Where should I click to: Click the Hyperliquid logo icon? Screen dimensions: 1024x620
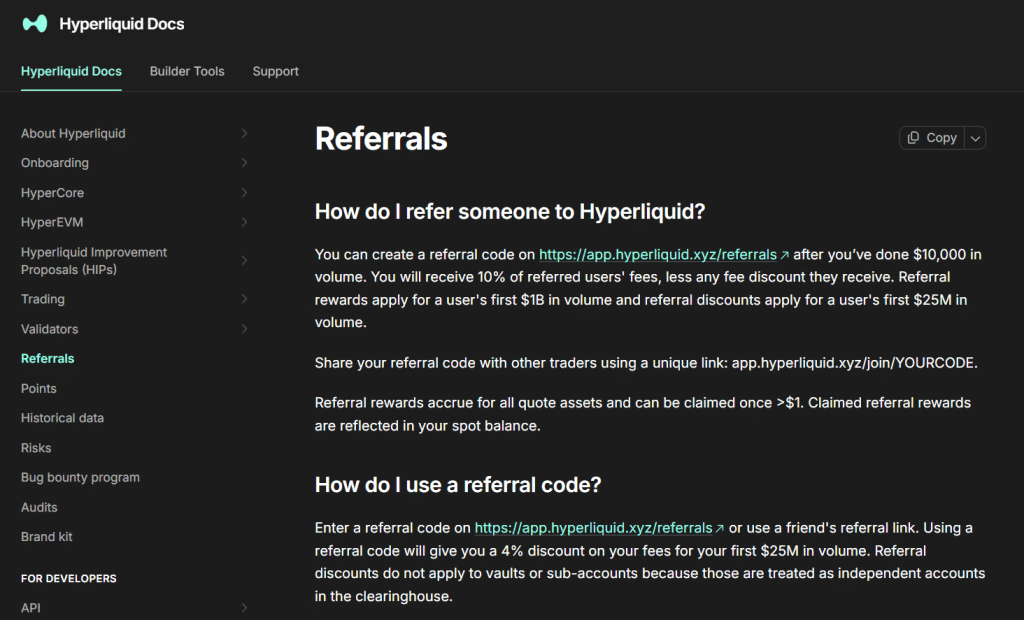coord(35,24)
